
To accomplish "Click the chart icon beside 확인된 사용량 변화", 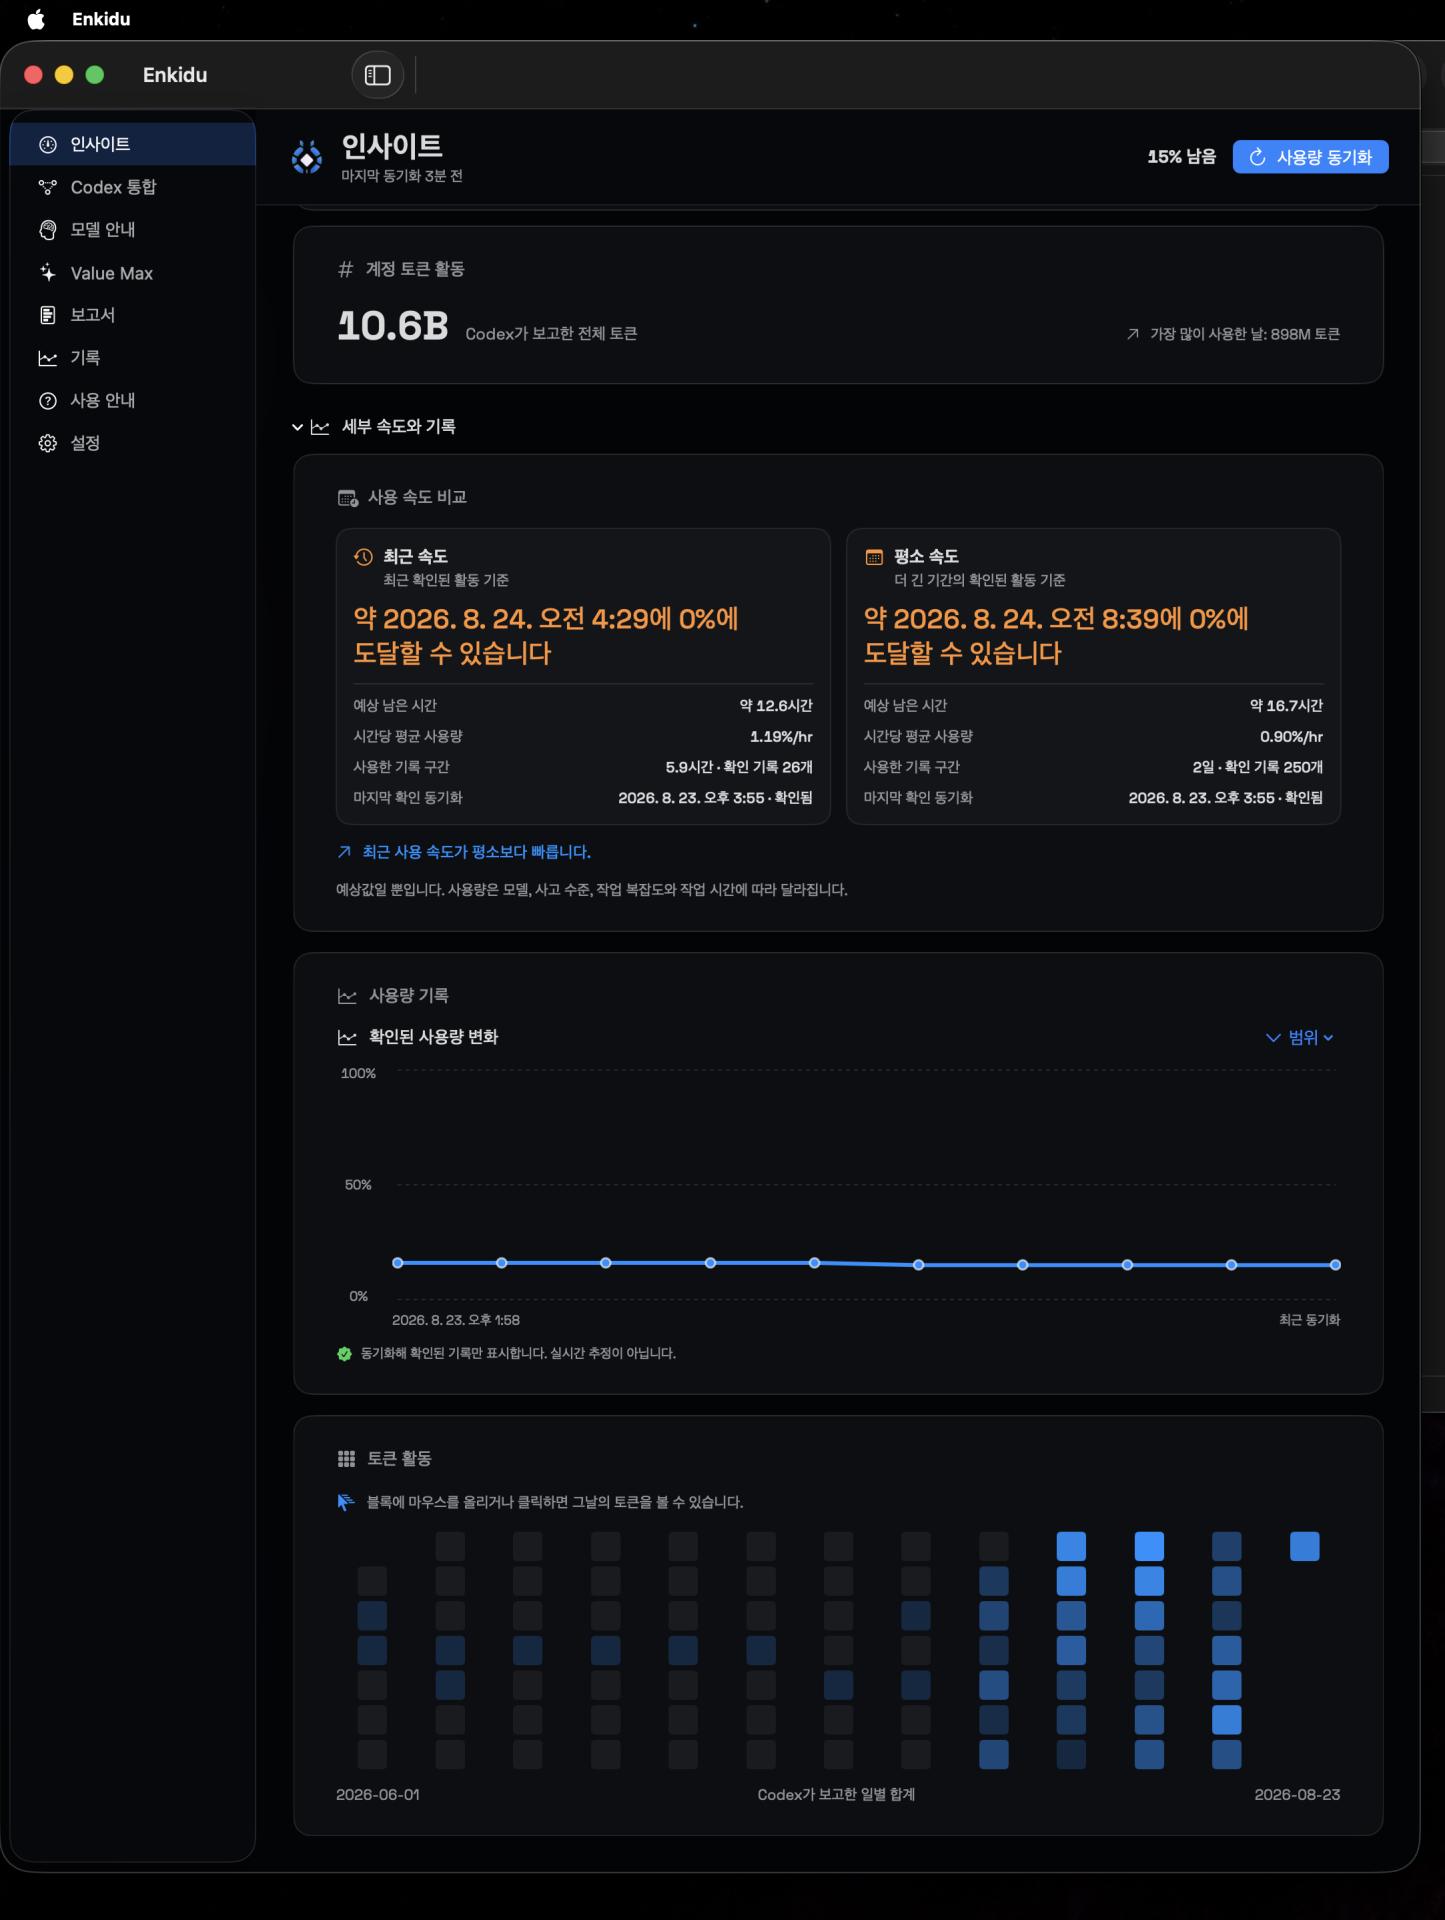I will (x=347, y=1038).
